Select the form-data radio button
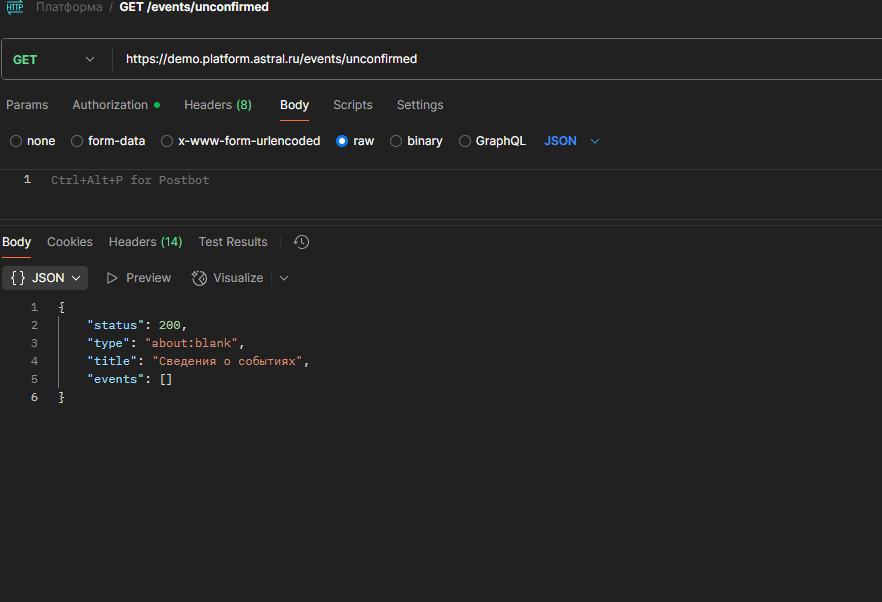This screenshot has width=882, height=602. 77,141
